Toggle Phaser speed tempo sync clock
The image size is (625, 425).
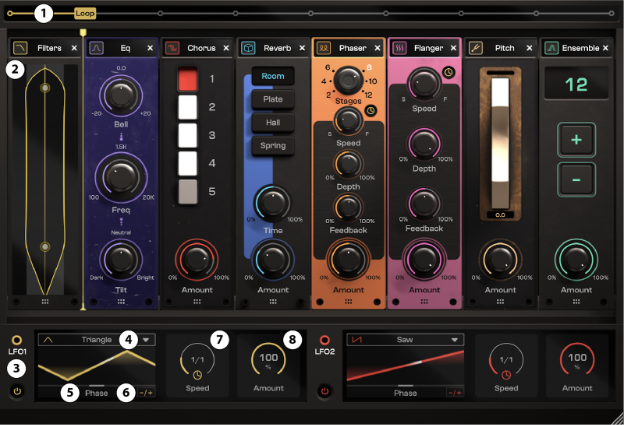(371, 110)
